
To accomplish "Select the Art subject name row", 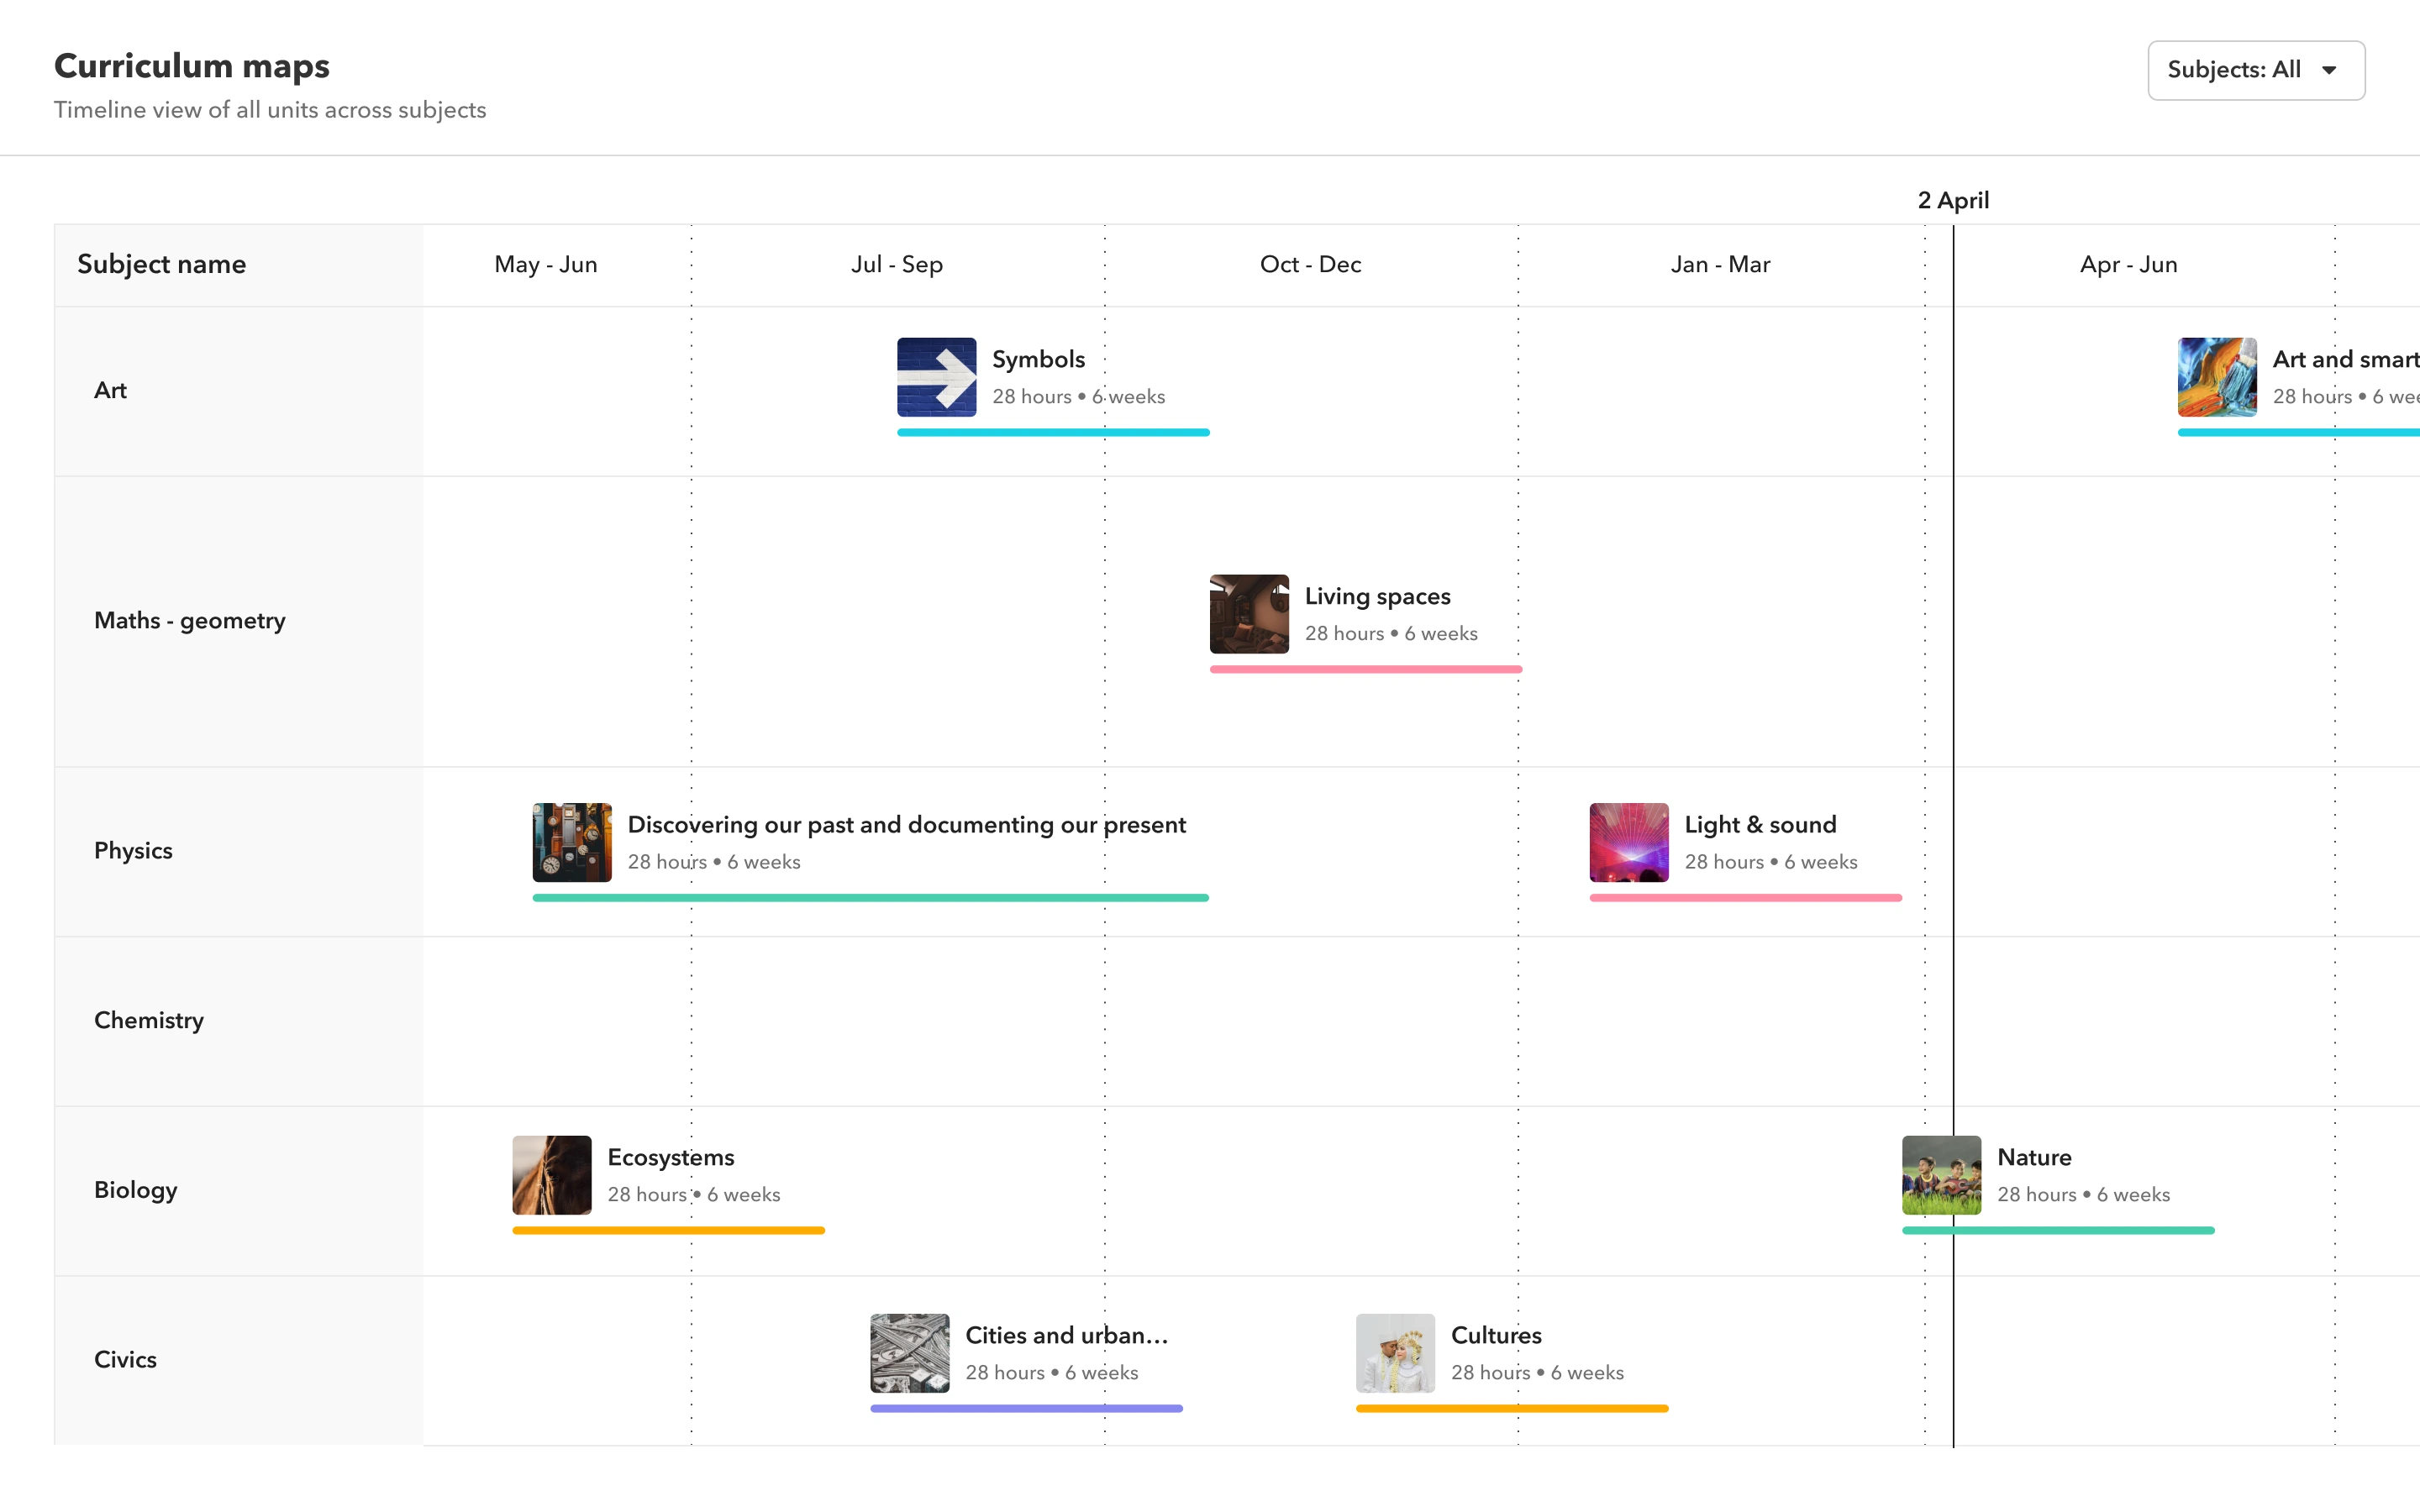I will 112,388.
